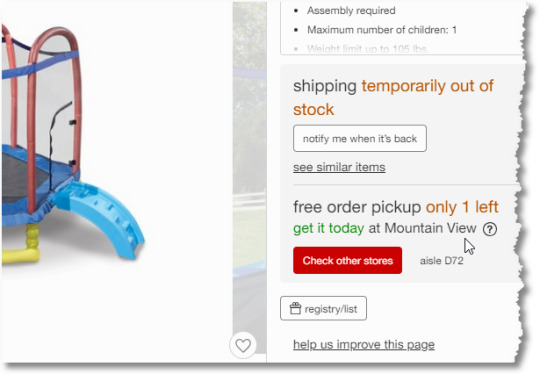Click the notify me when it's back button
The width and height of the screenshot is (540, 374).
tap(360, 138)
